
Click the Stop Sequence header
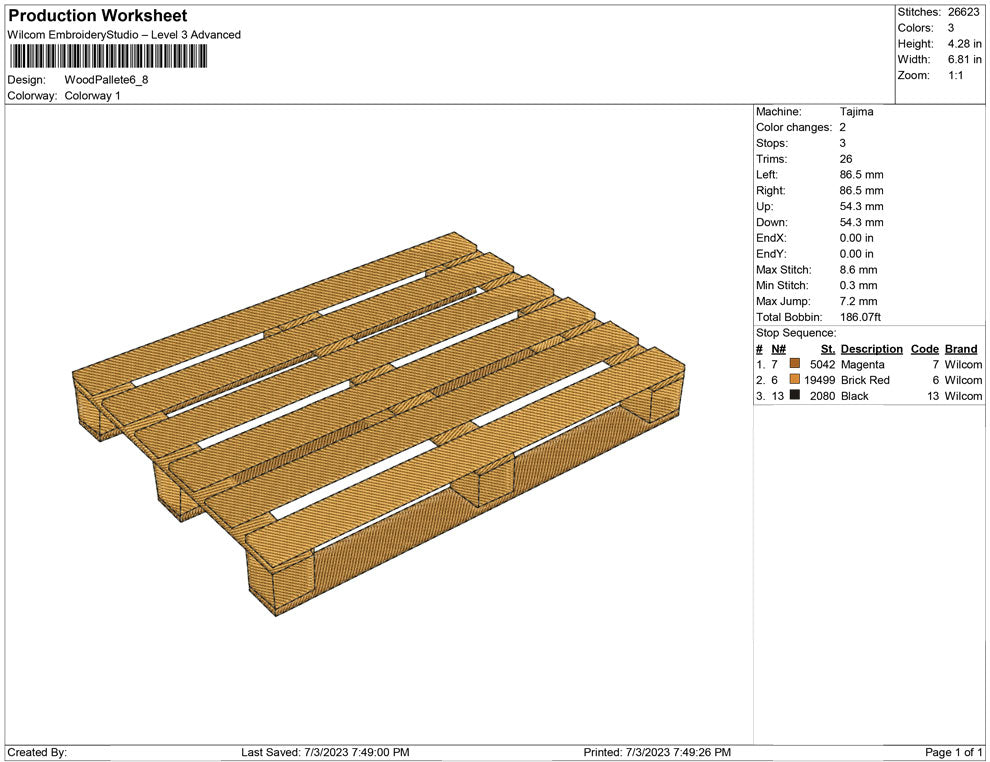tap(795, 332)
